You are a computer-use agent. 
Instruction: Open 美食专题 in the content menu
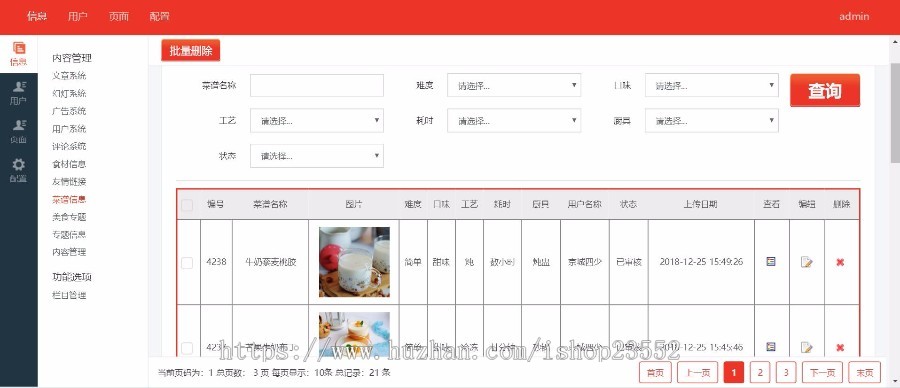click(x=69, y=217)
